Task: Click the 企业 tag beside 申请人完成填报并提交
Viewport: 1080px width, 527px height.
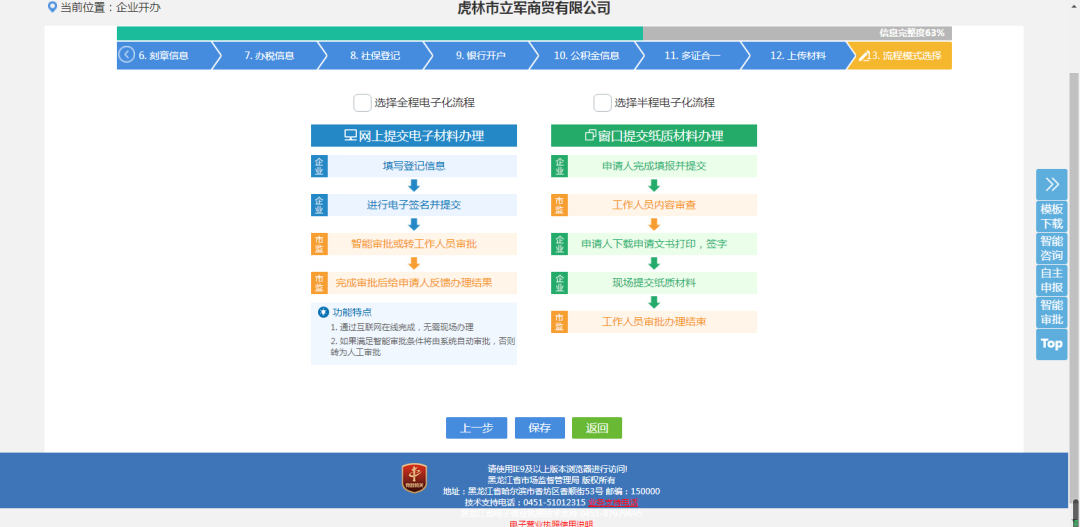Action: (x=559, y=166)
